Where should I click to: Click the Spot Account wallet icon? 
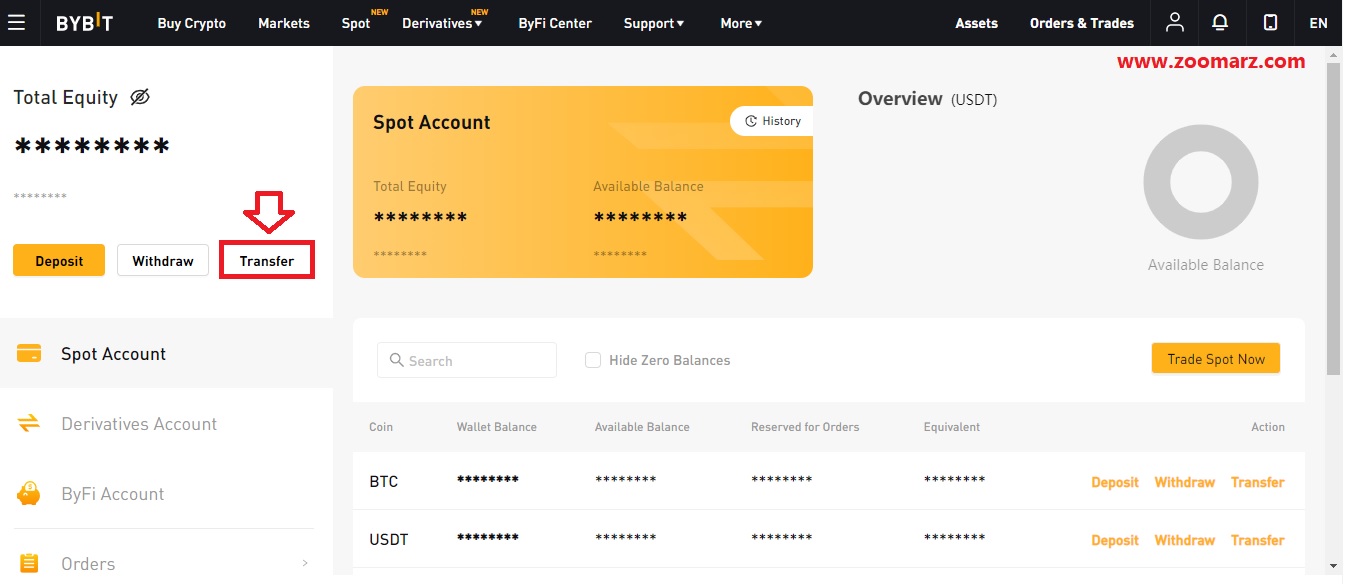click(x=29, y=353)
